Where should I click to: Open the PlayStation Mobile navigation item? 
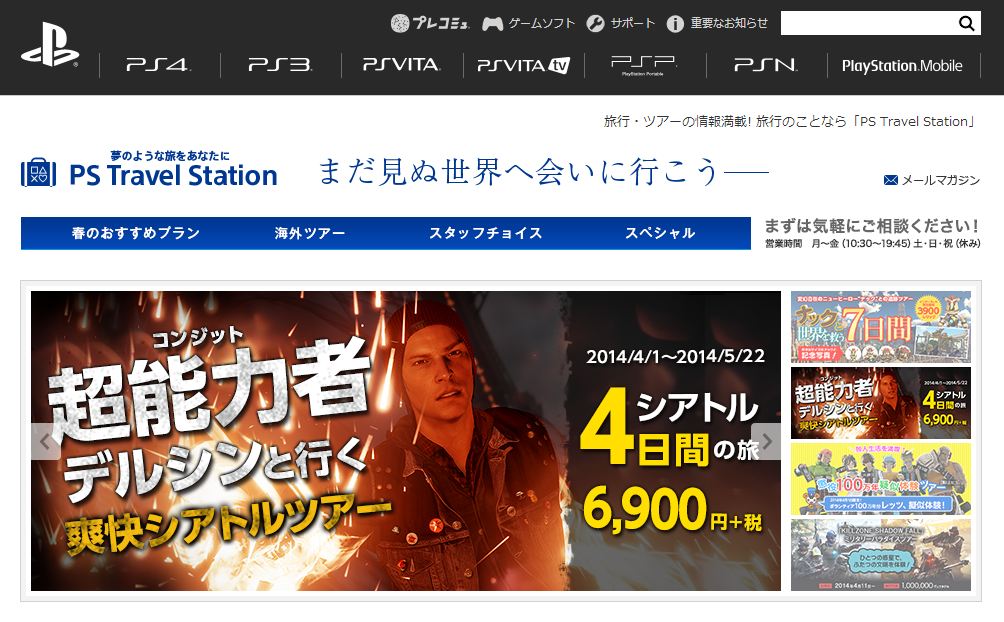[902, 65]
